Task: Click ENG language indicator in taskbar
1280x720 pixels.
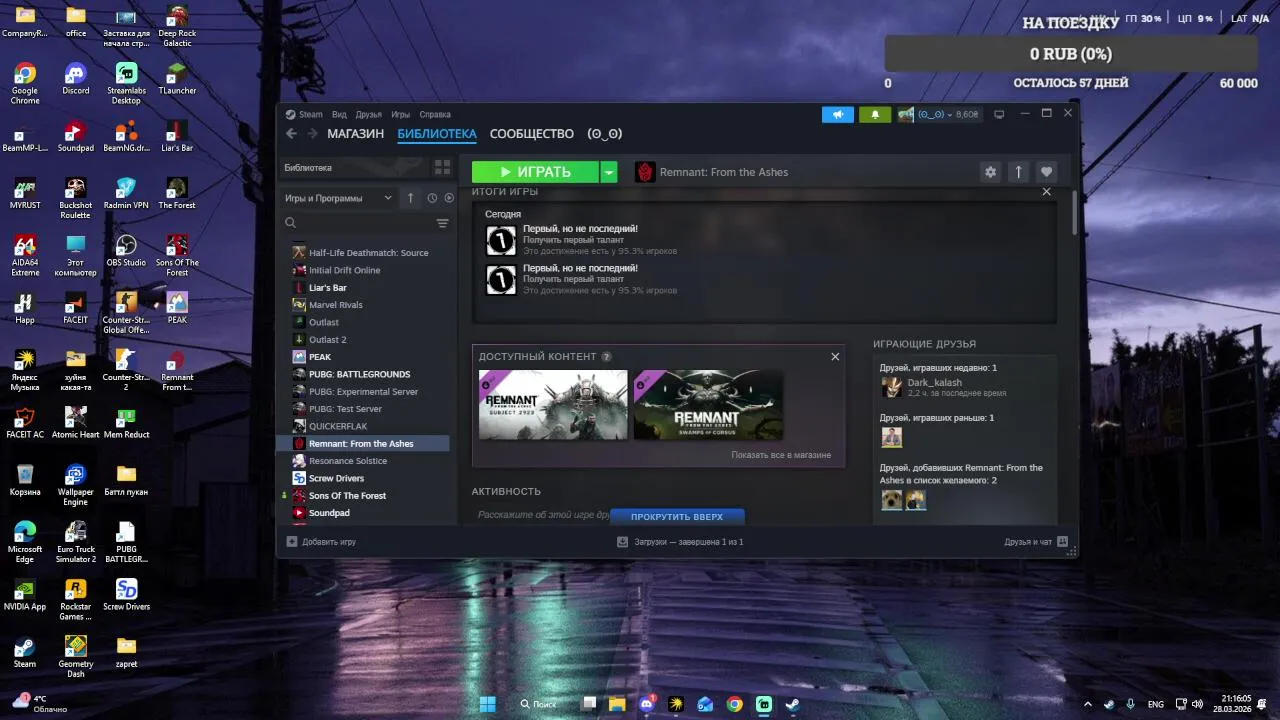Action: tap(1156, 704)
